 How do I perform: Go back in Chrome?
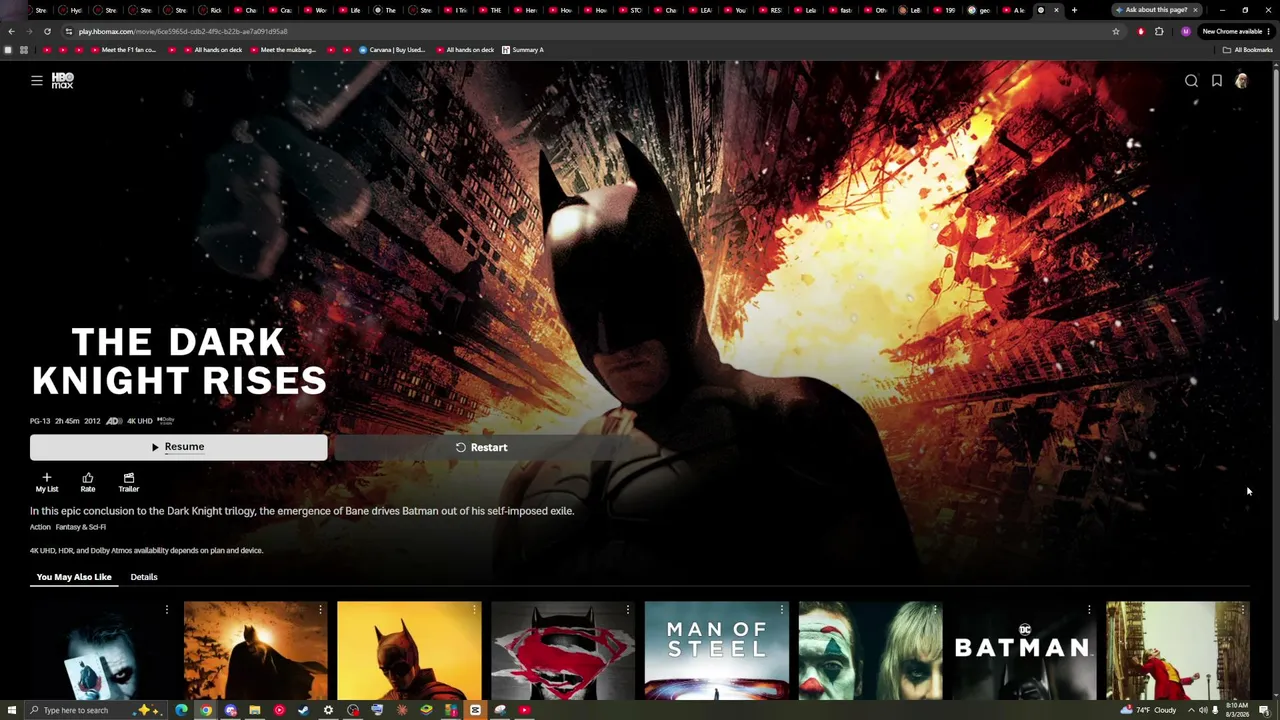(11, 31)
